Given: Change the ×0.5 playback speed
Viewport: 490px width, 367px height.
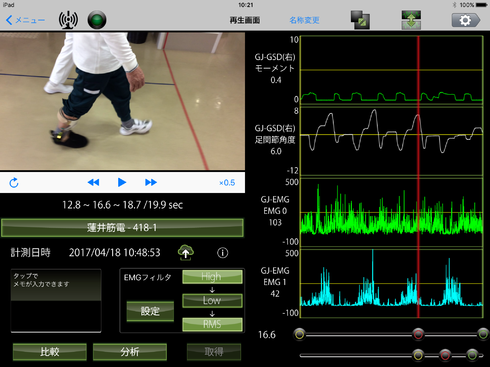Looking at the screenshot, I should pyautogui.click(x=227, y=183).
